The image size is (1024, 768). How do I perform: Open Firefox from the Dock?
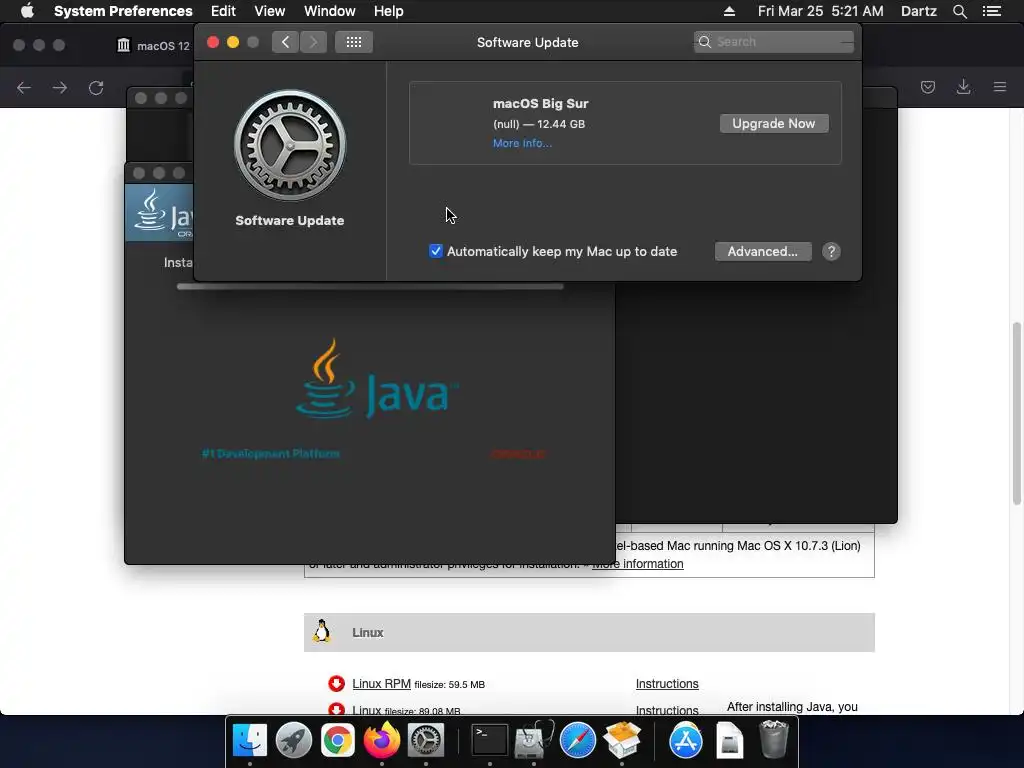tap(381, 740)
